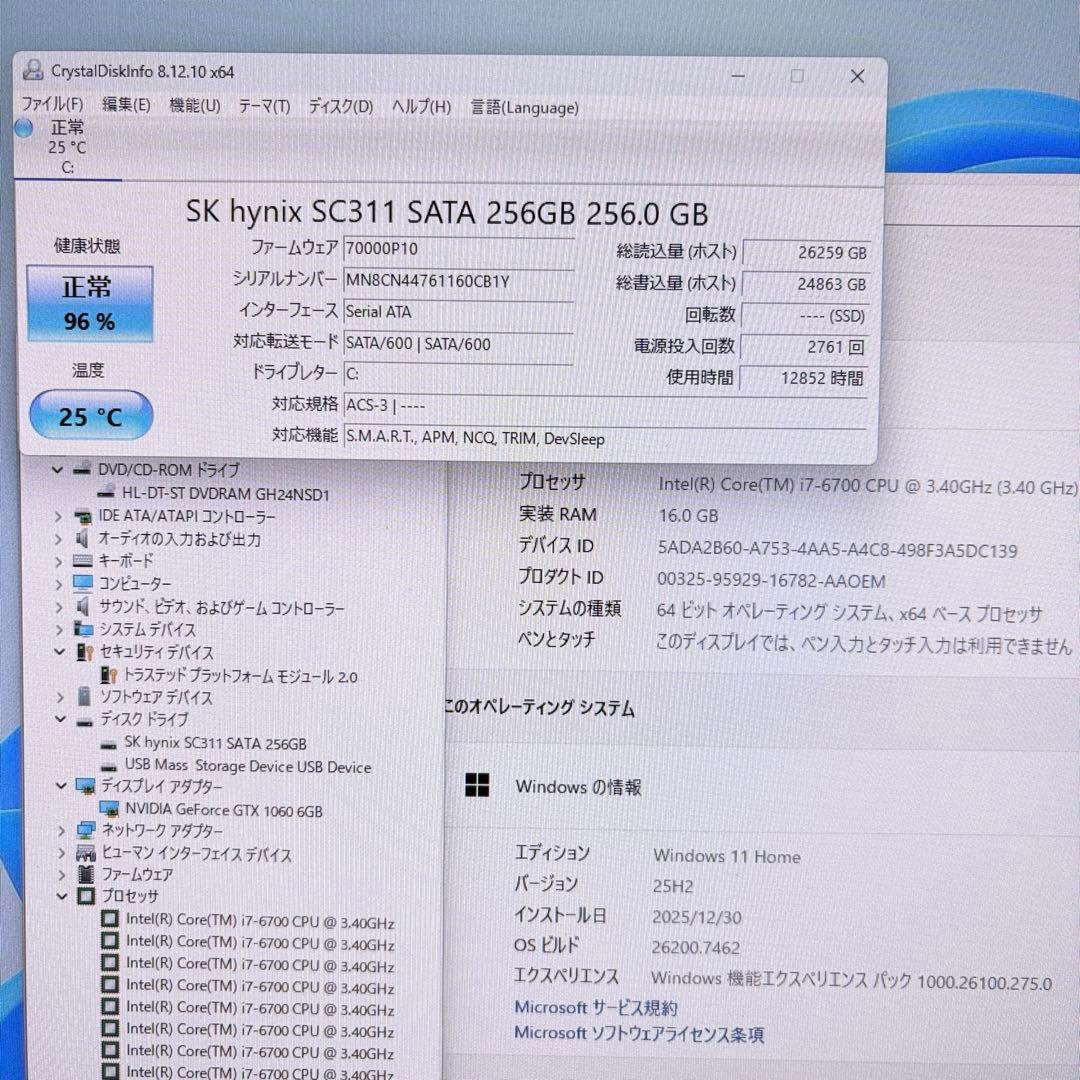Open the ヘルプ(H) menu

coord(421,107)
